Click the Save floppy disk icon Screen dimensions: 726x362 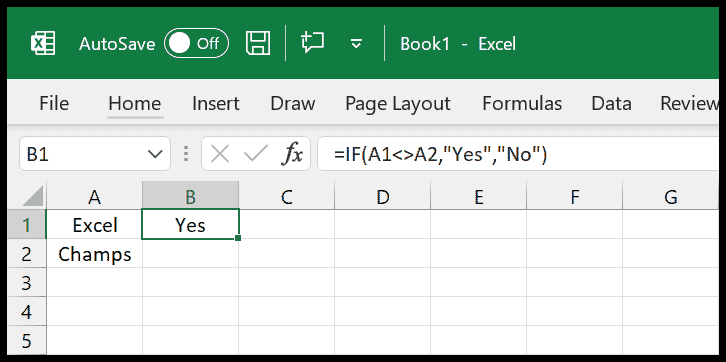click(x=258, y=44)
